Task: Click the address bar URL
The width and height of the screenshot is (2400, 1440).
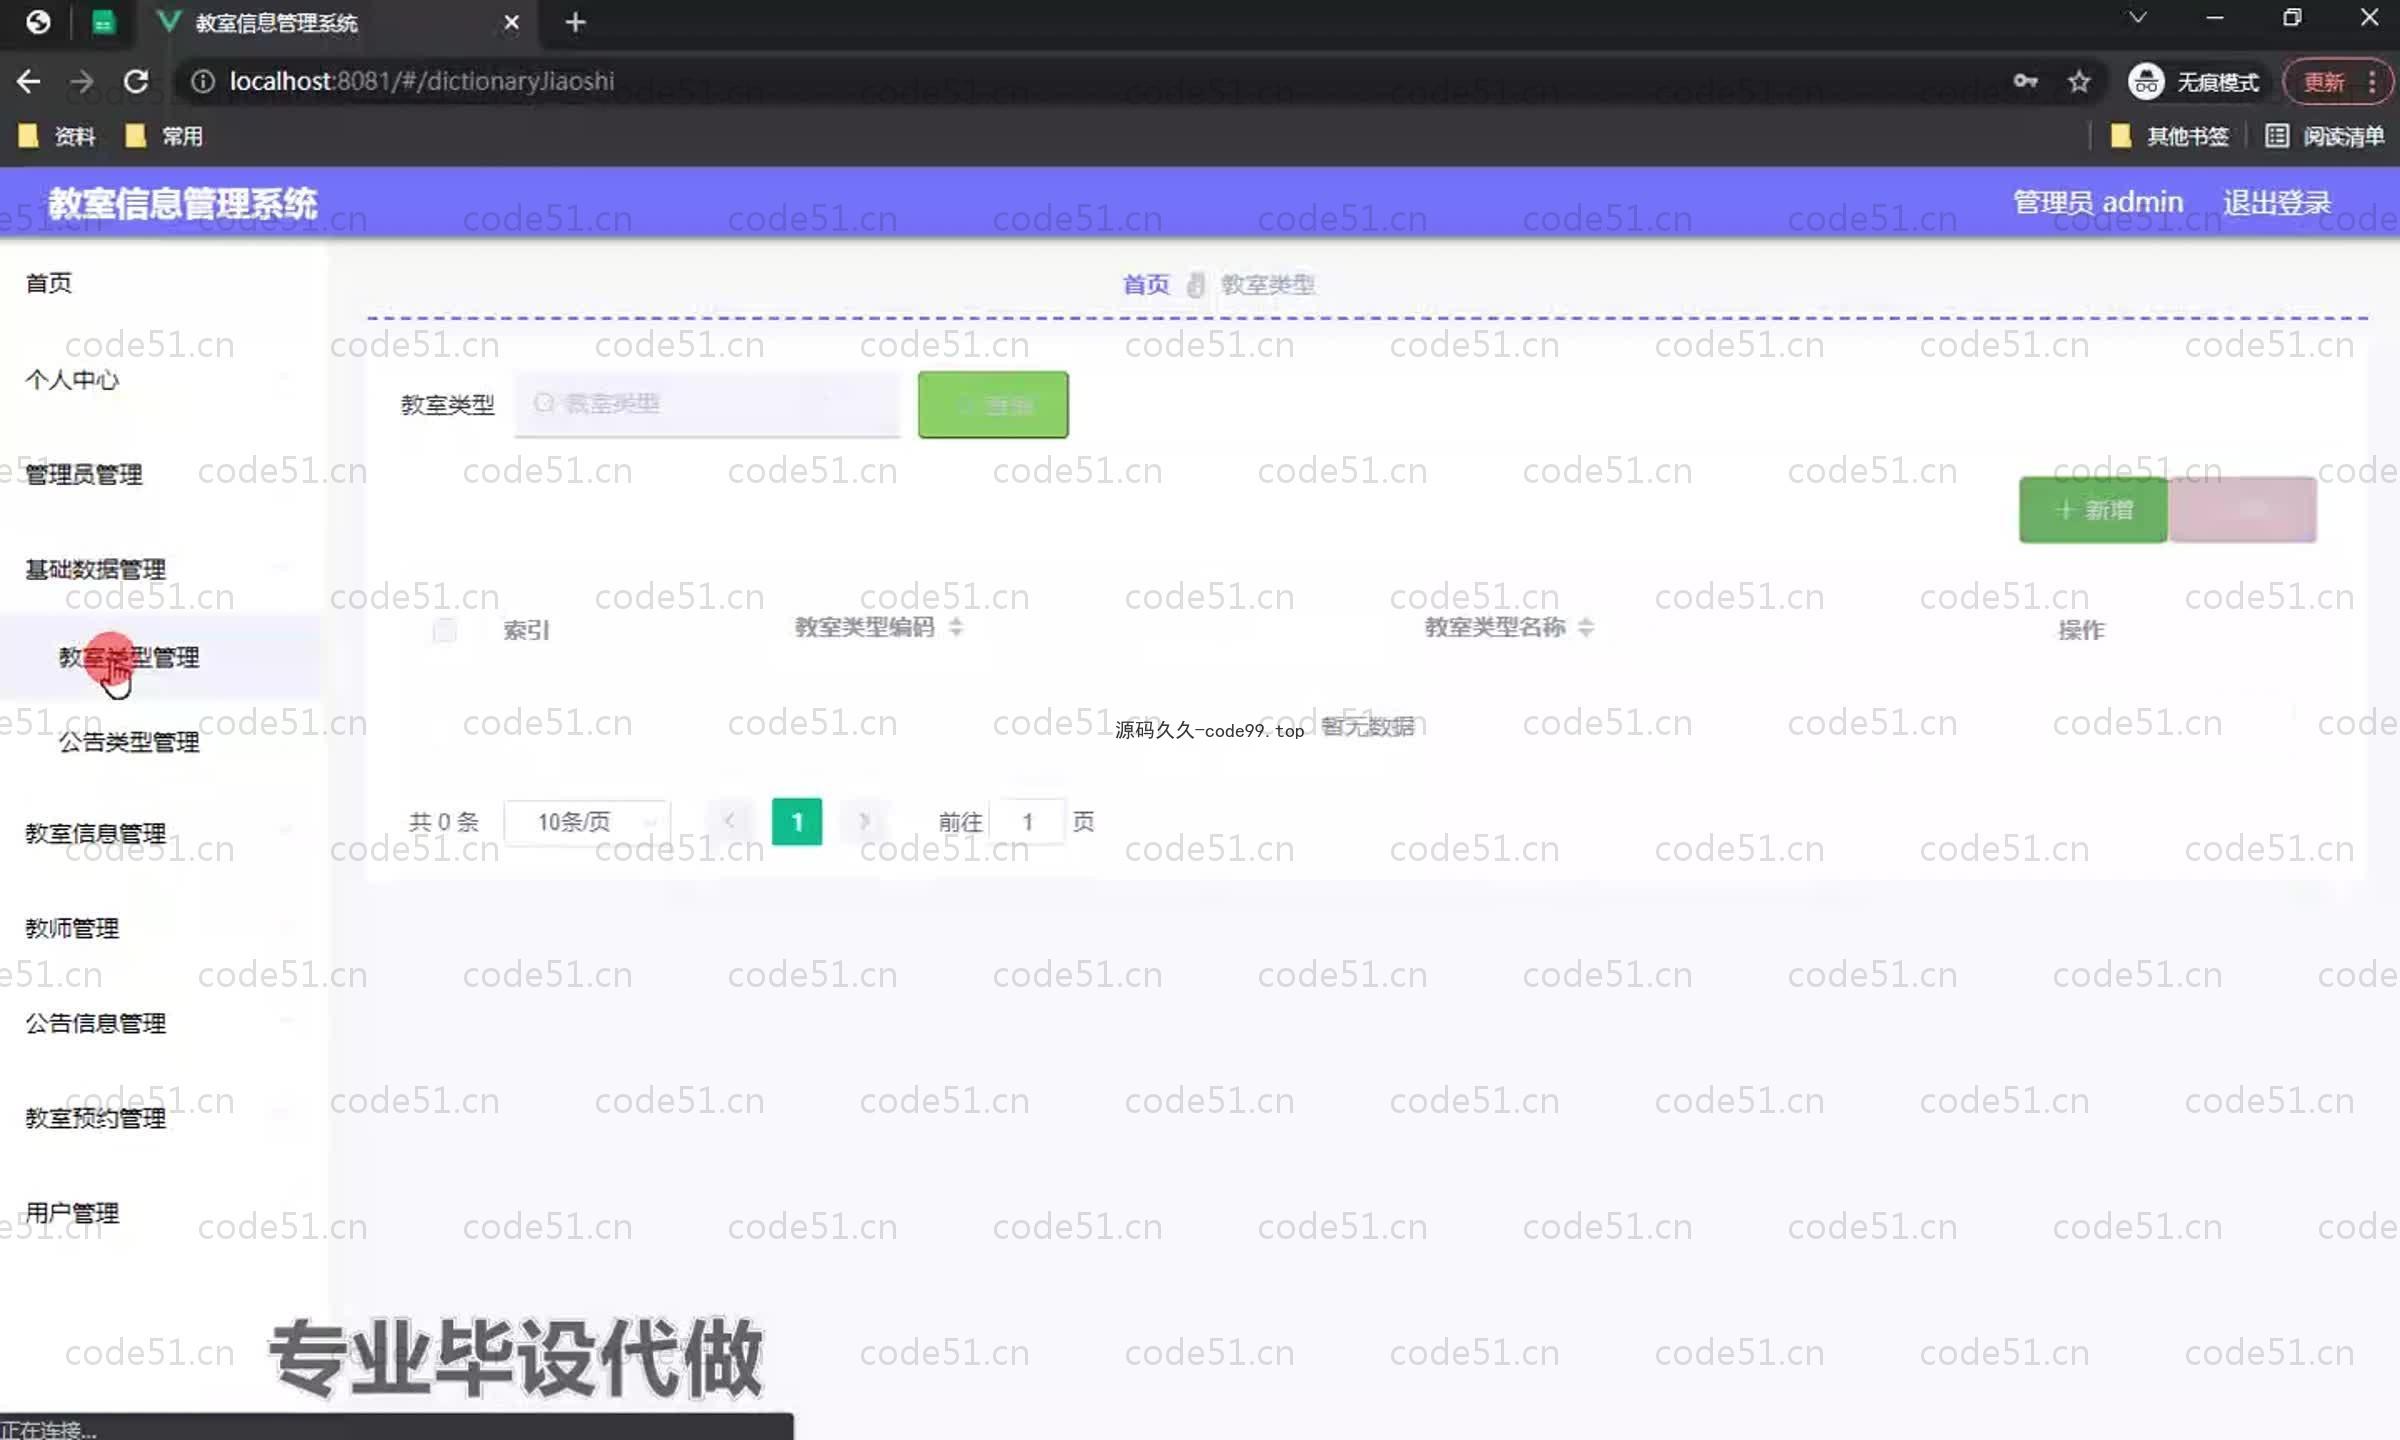Action: (422, 81)
